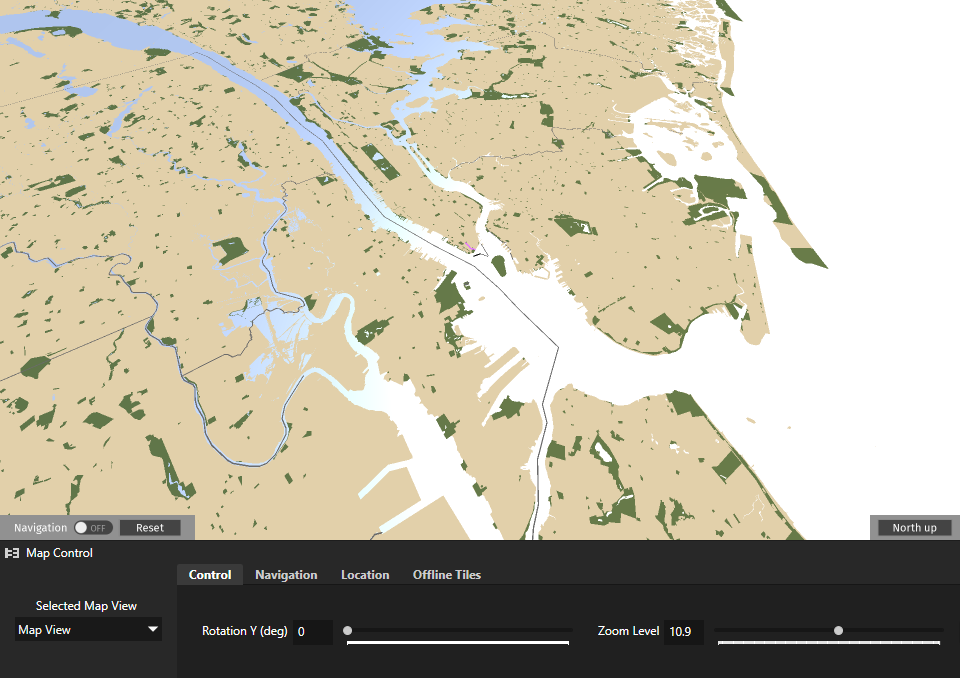Go to the Offline Tiles tab
This screenshot has width=960, height=678.
pos(446,575)
